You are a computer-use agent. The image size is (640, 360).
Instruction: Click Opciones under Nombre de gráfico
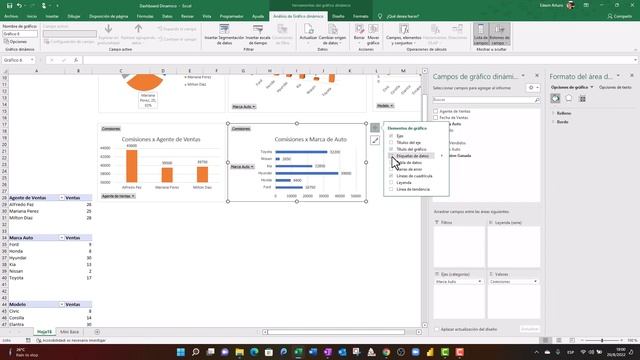click(16, 42)
